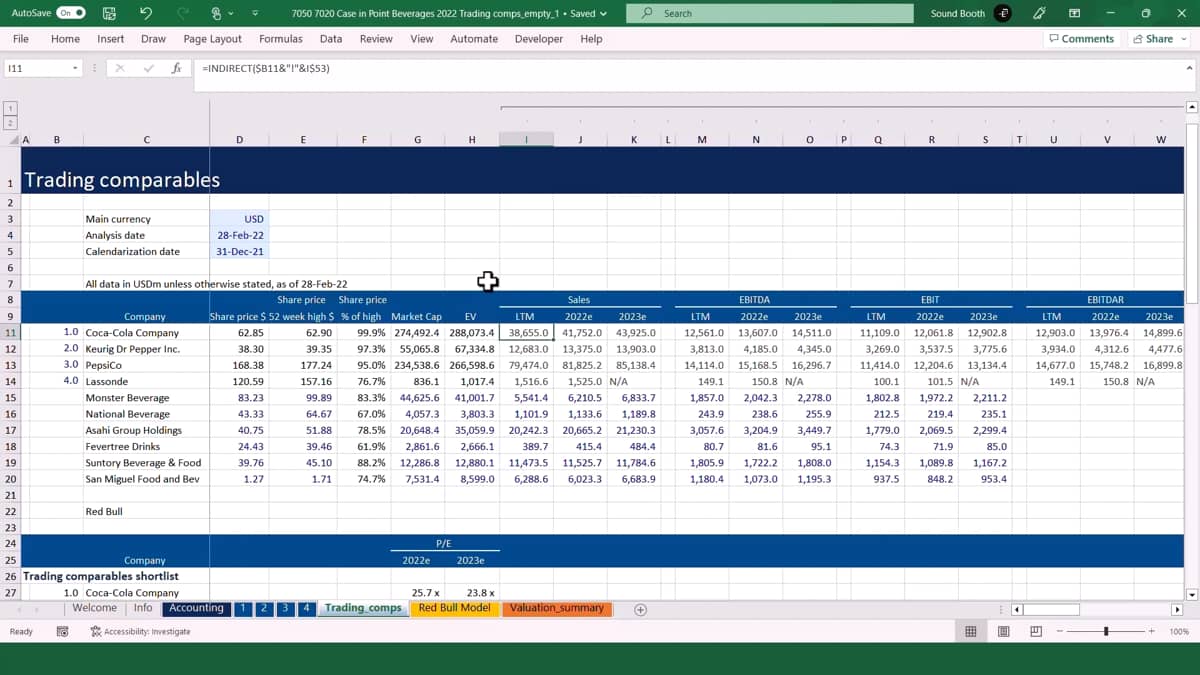Open Accessibility: Investigate status item
Viewport: 1200px width, 675px height.
pyautogui.click(x=140, y=632)
